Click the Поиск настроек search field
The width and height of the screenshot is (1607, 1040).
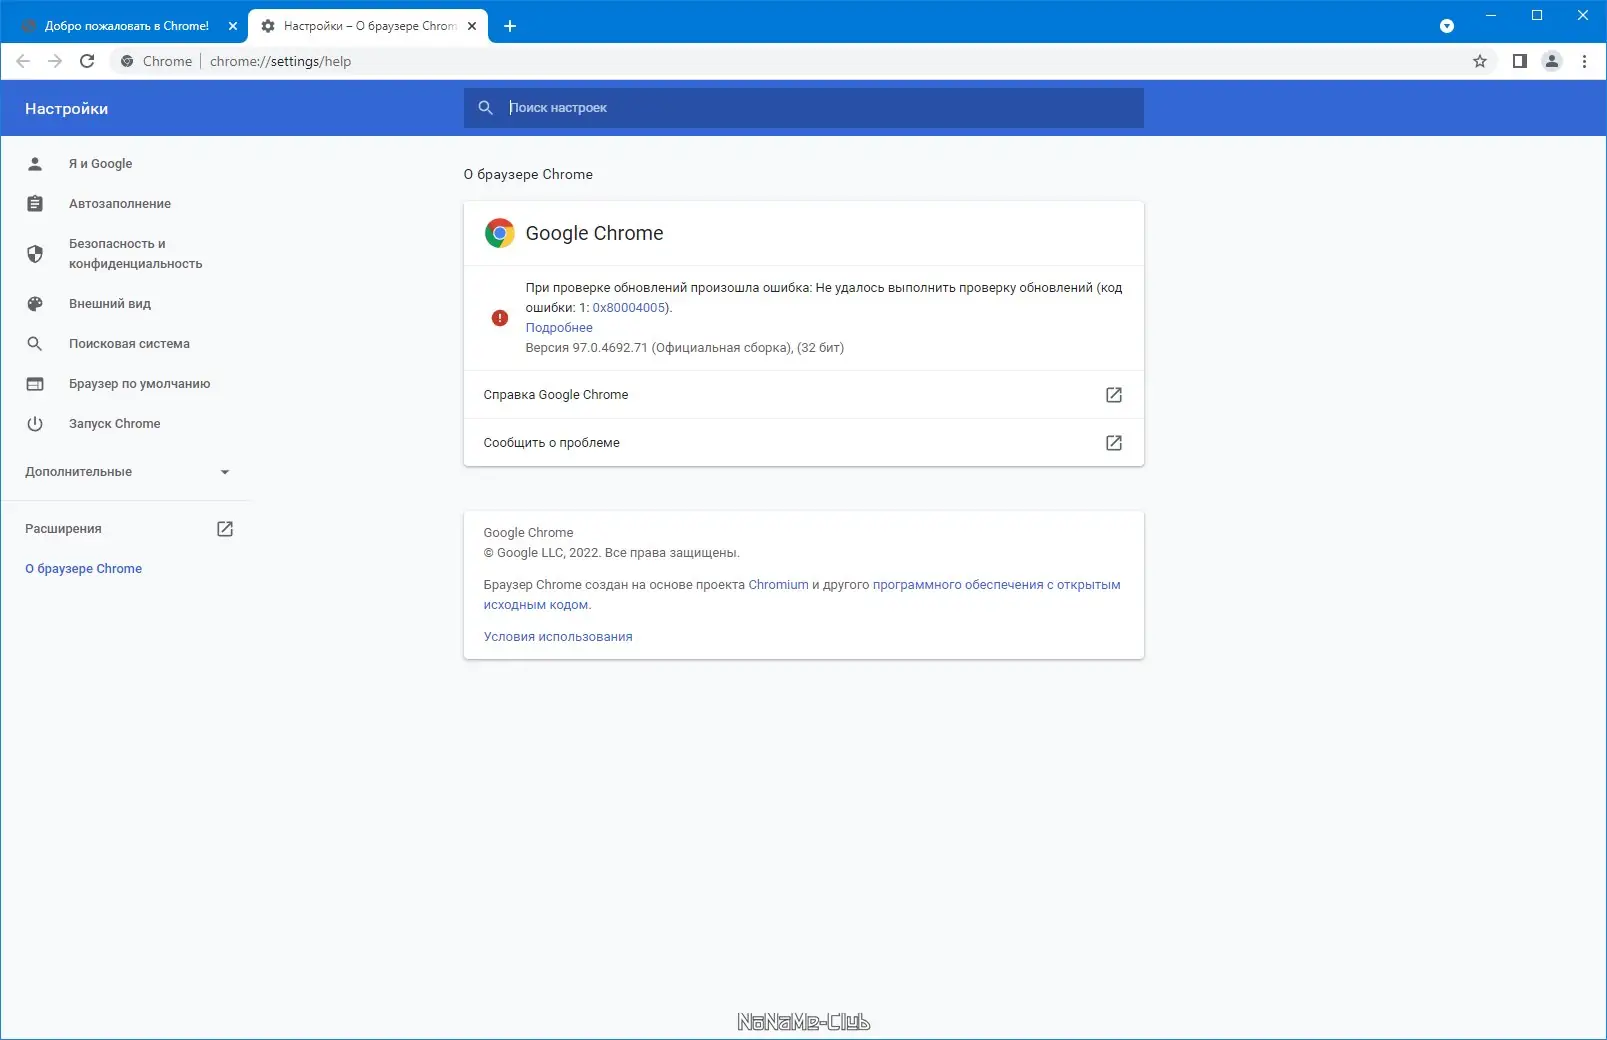tap(803, 108)
